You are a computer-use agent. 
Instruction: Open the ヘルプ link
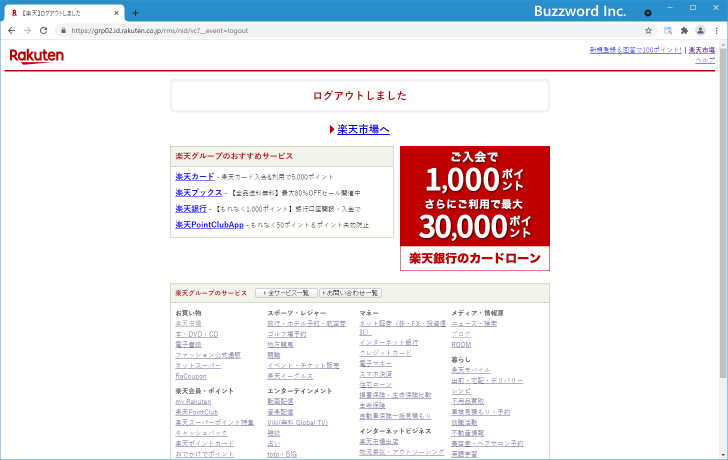pos(705,60)
